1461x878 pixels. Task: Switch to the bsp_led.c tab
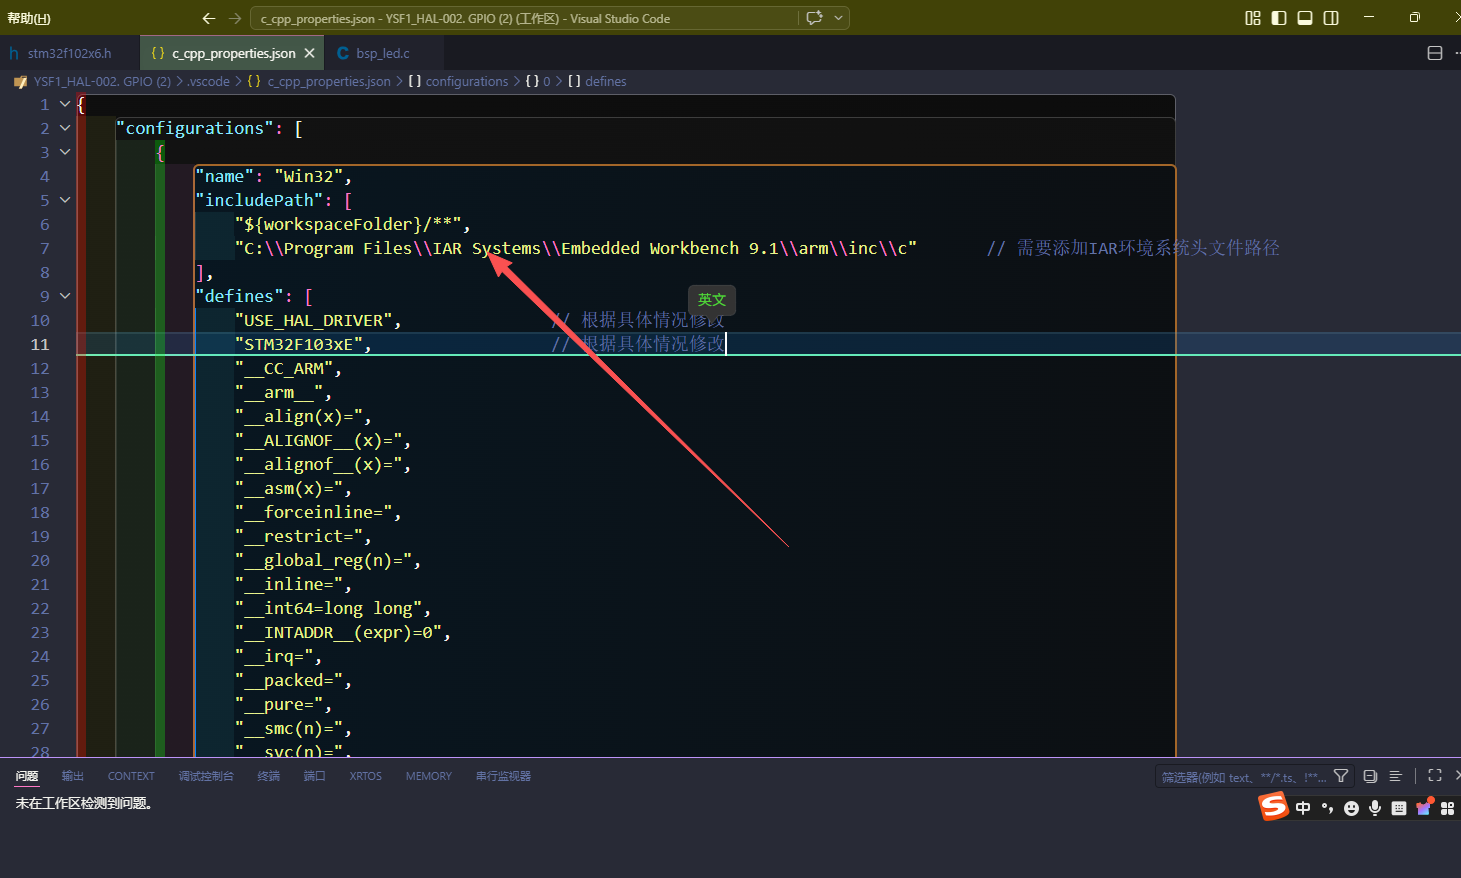click(x=383, y=53)
